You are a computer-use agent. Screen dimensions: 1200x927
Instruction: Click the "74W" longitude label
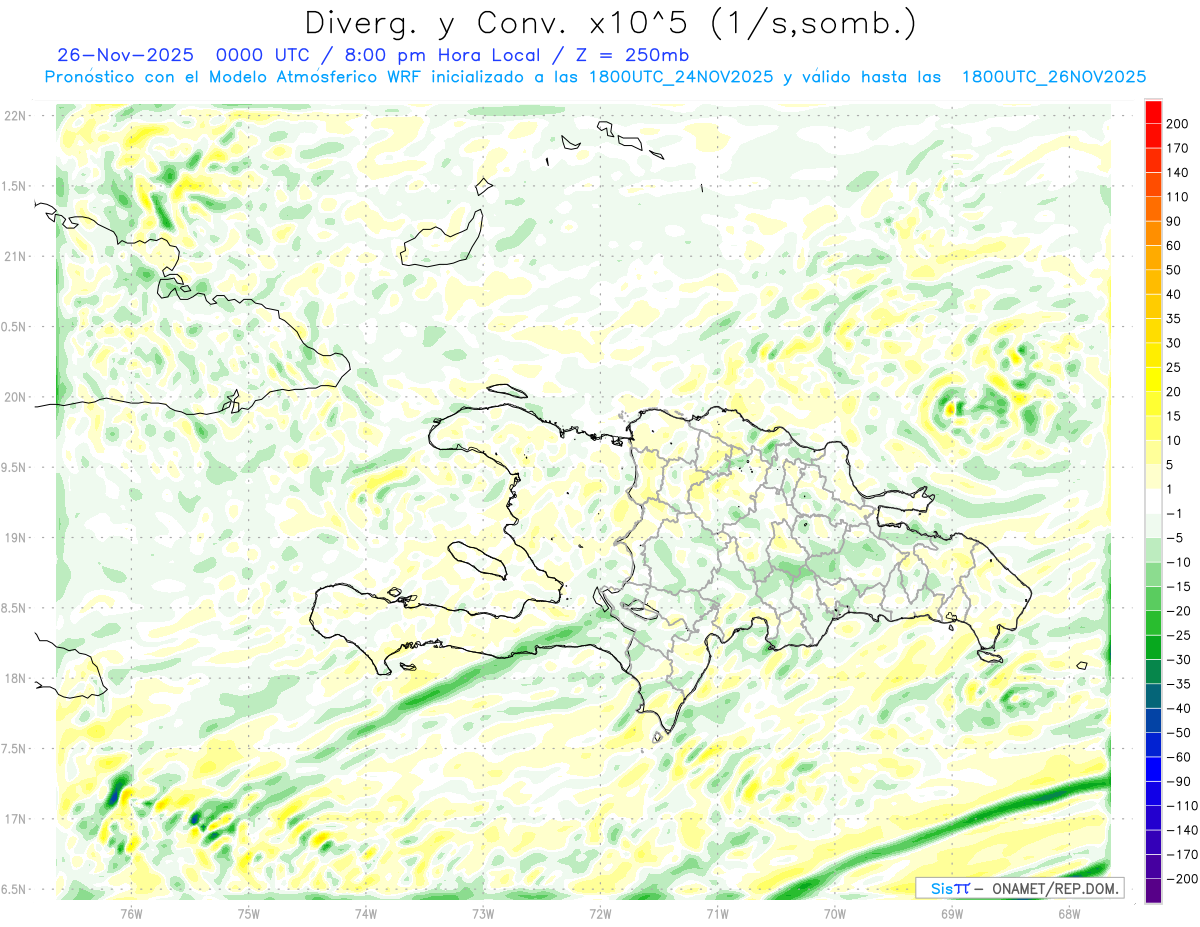coord(365,913)
